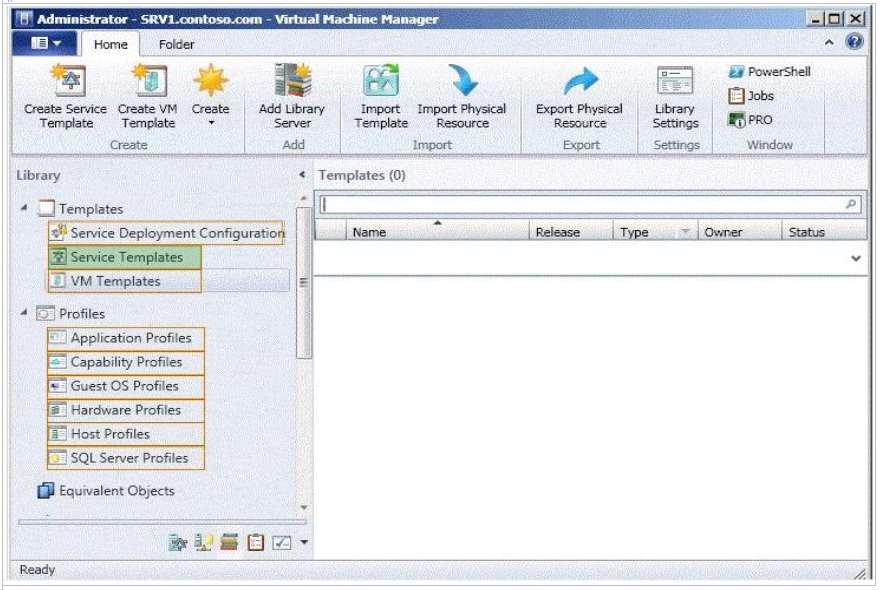
Task: Open the navigation buttons options dropdown
Action: pos(304,542)
